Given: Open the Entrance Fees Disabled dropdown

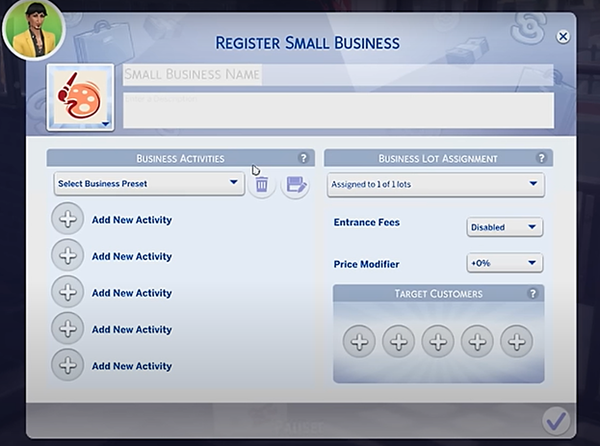Looking at the screenshot, I should [504, 227].
